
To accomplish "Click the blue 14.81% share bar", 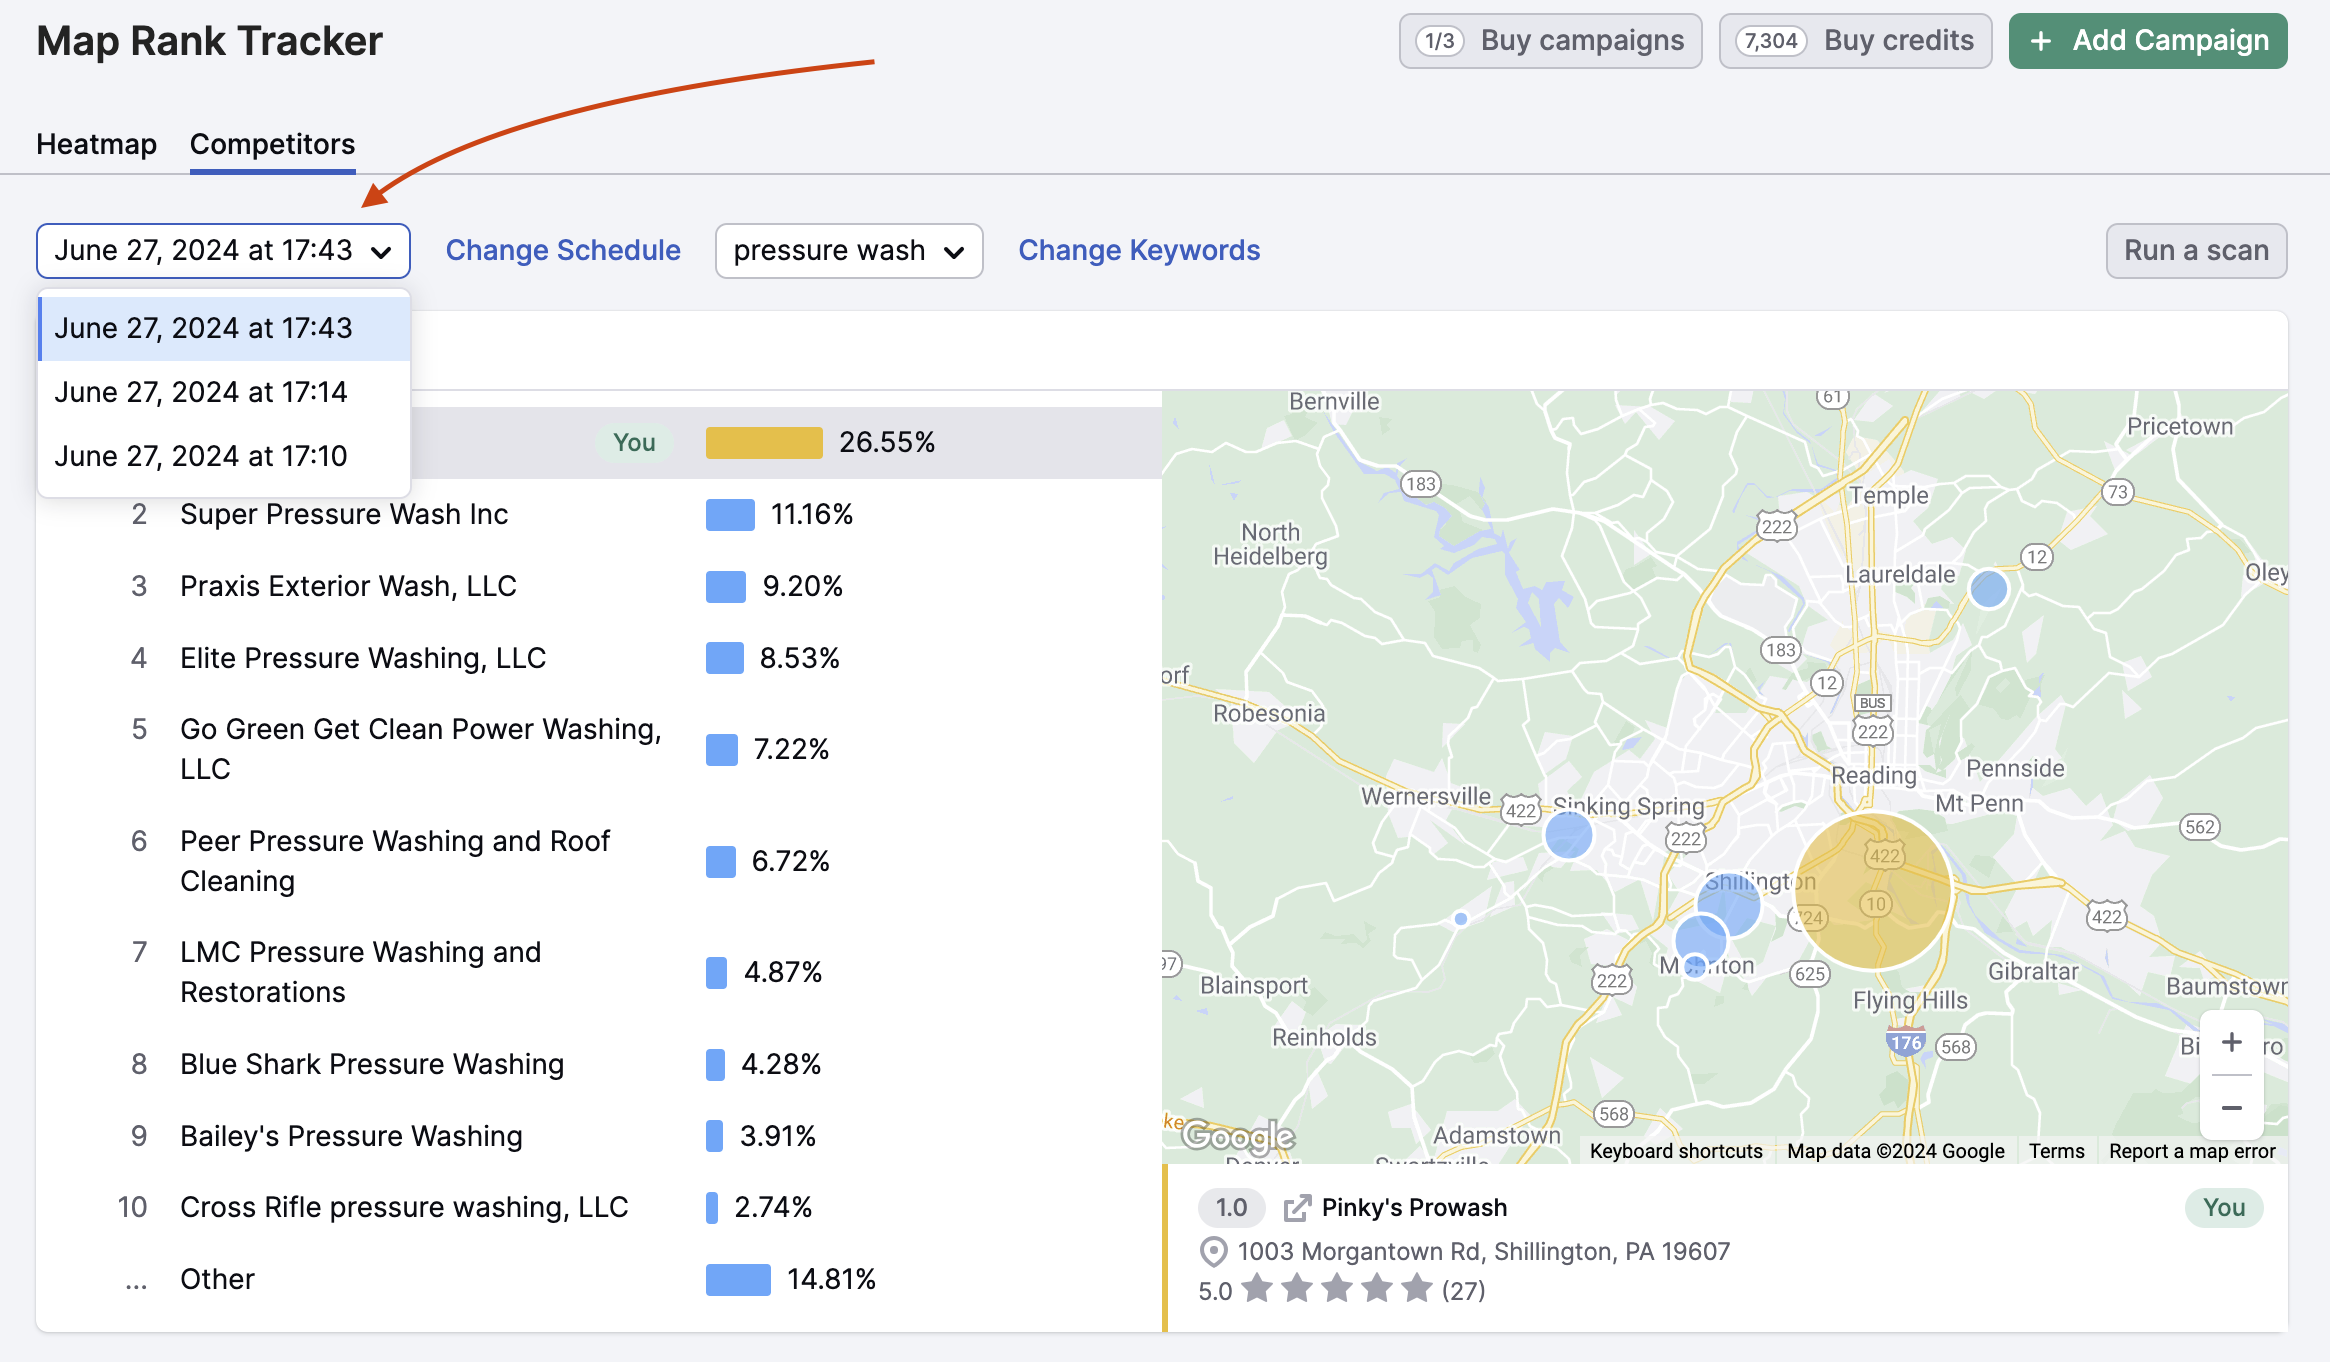I will 738,1279.
